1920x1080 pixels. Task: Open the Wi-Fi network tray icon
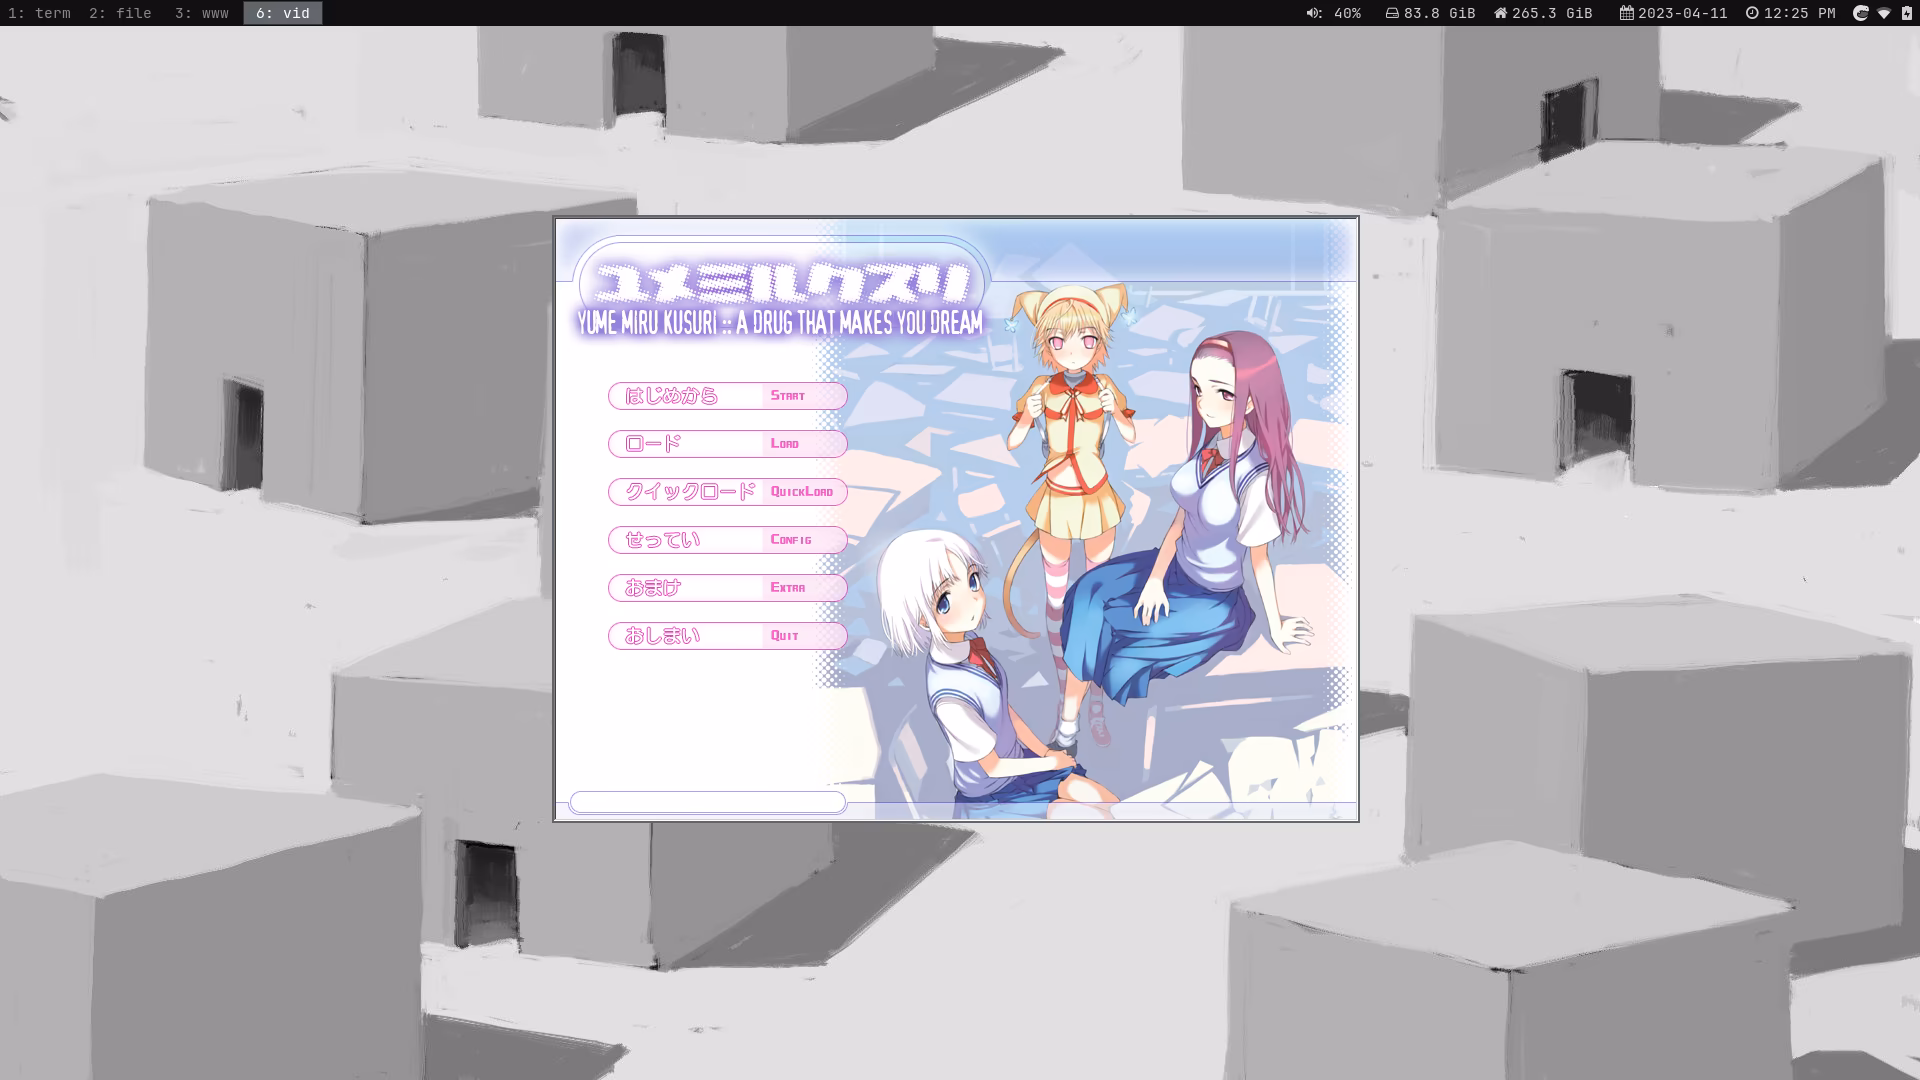pos(1884,13)
